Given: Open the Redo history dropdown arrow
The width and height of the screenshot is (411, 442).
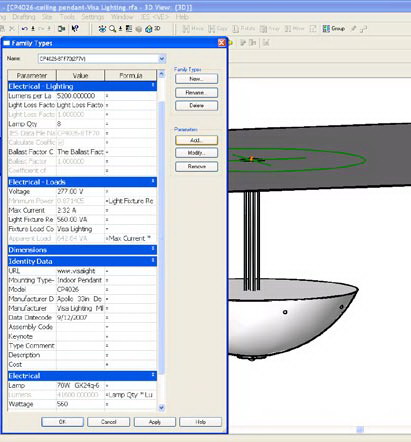Looking at the screenshot, I should click(x=49, y=29).
